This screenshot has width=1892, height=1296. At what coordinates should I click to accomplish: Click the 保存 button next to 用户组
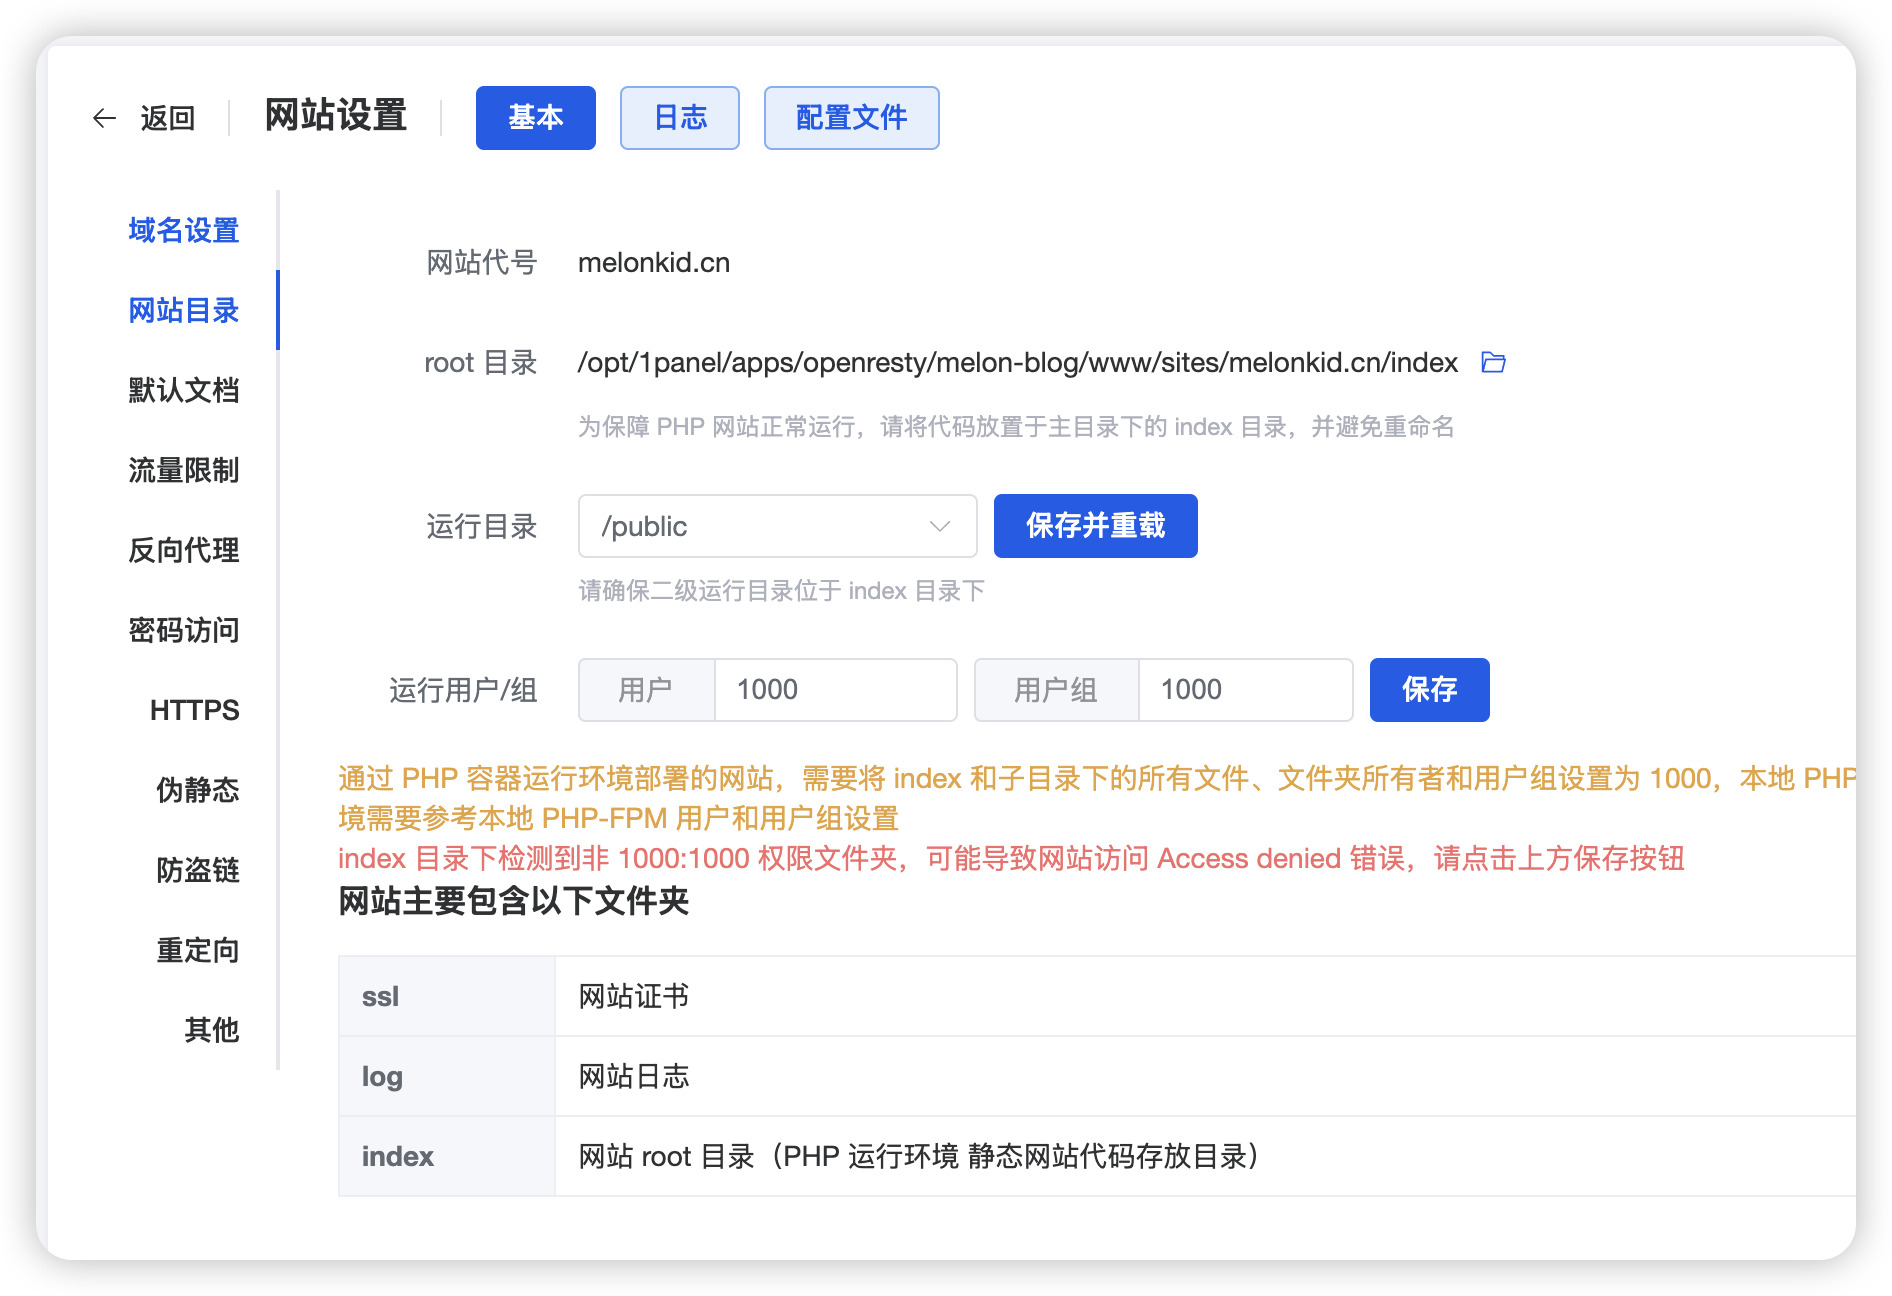[x=1429, y=689]
